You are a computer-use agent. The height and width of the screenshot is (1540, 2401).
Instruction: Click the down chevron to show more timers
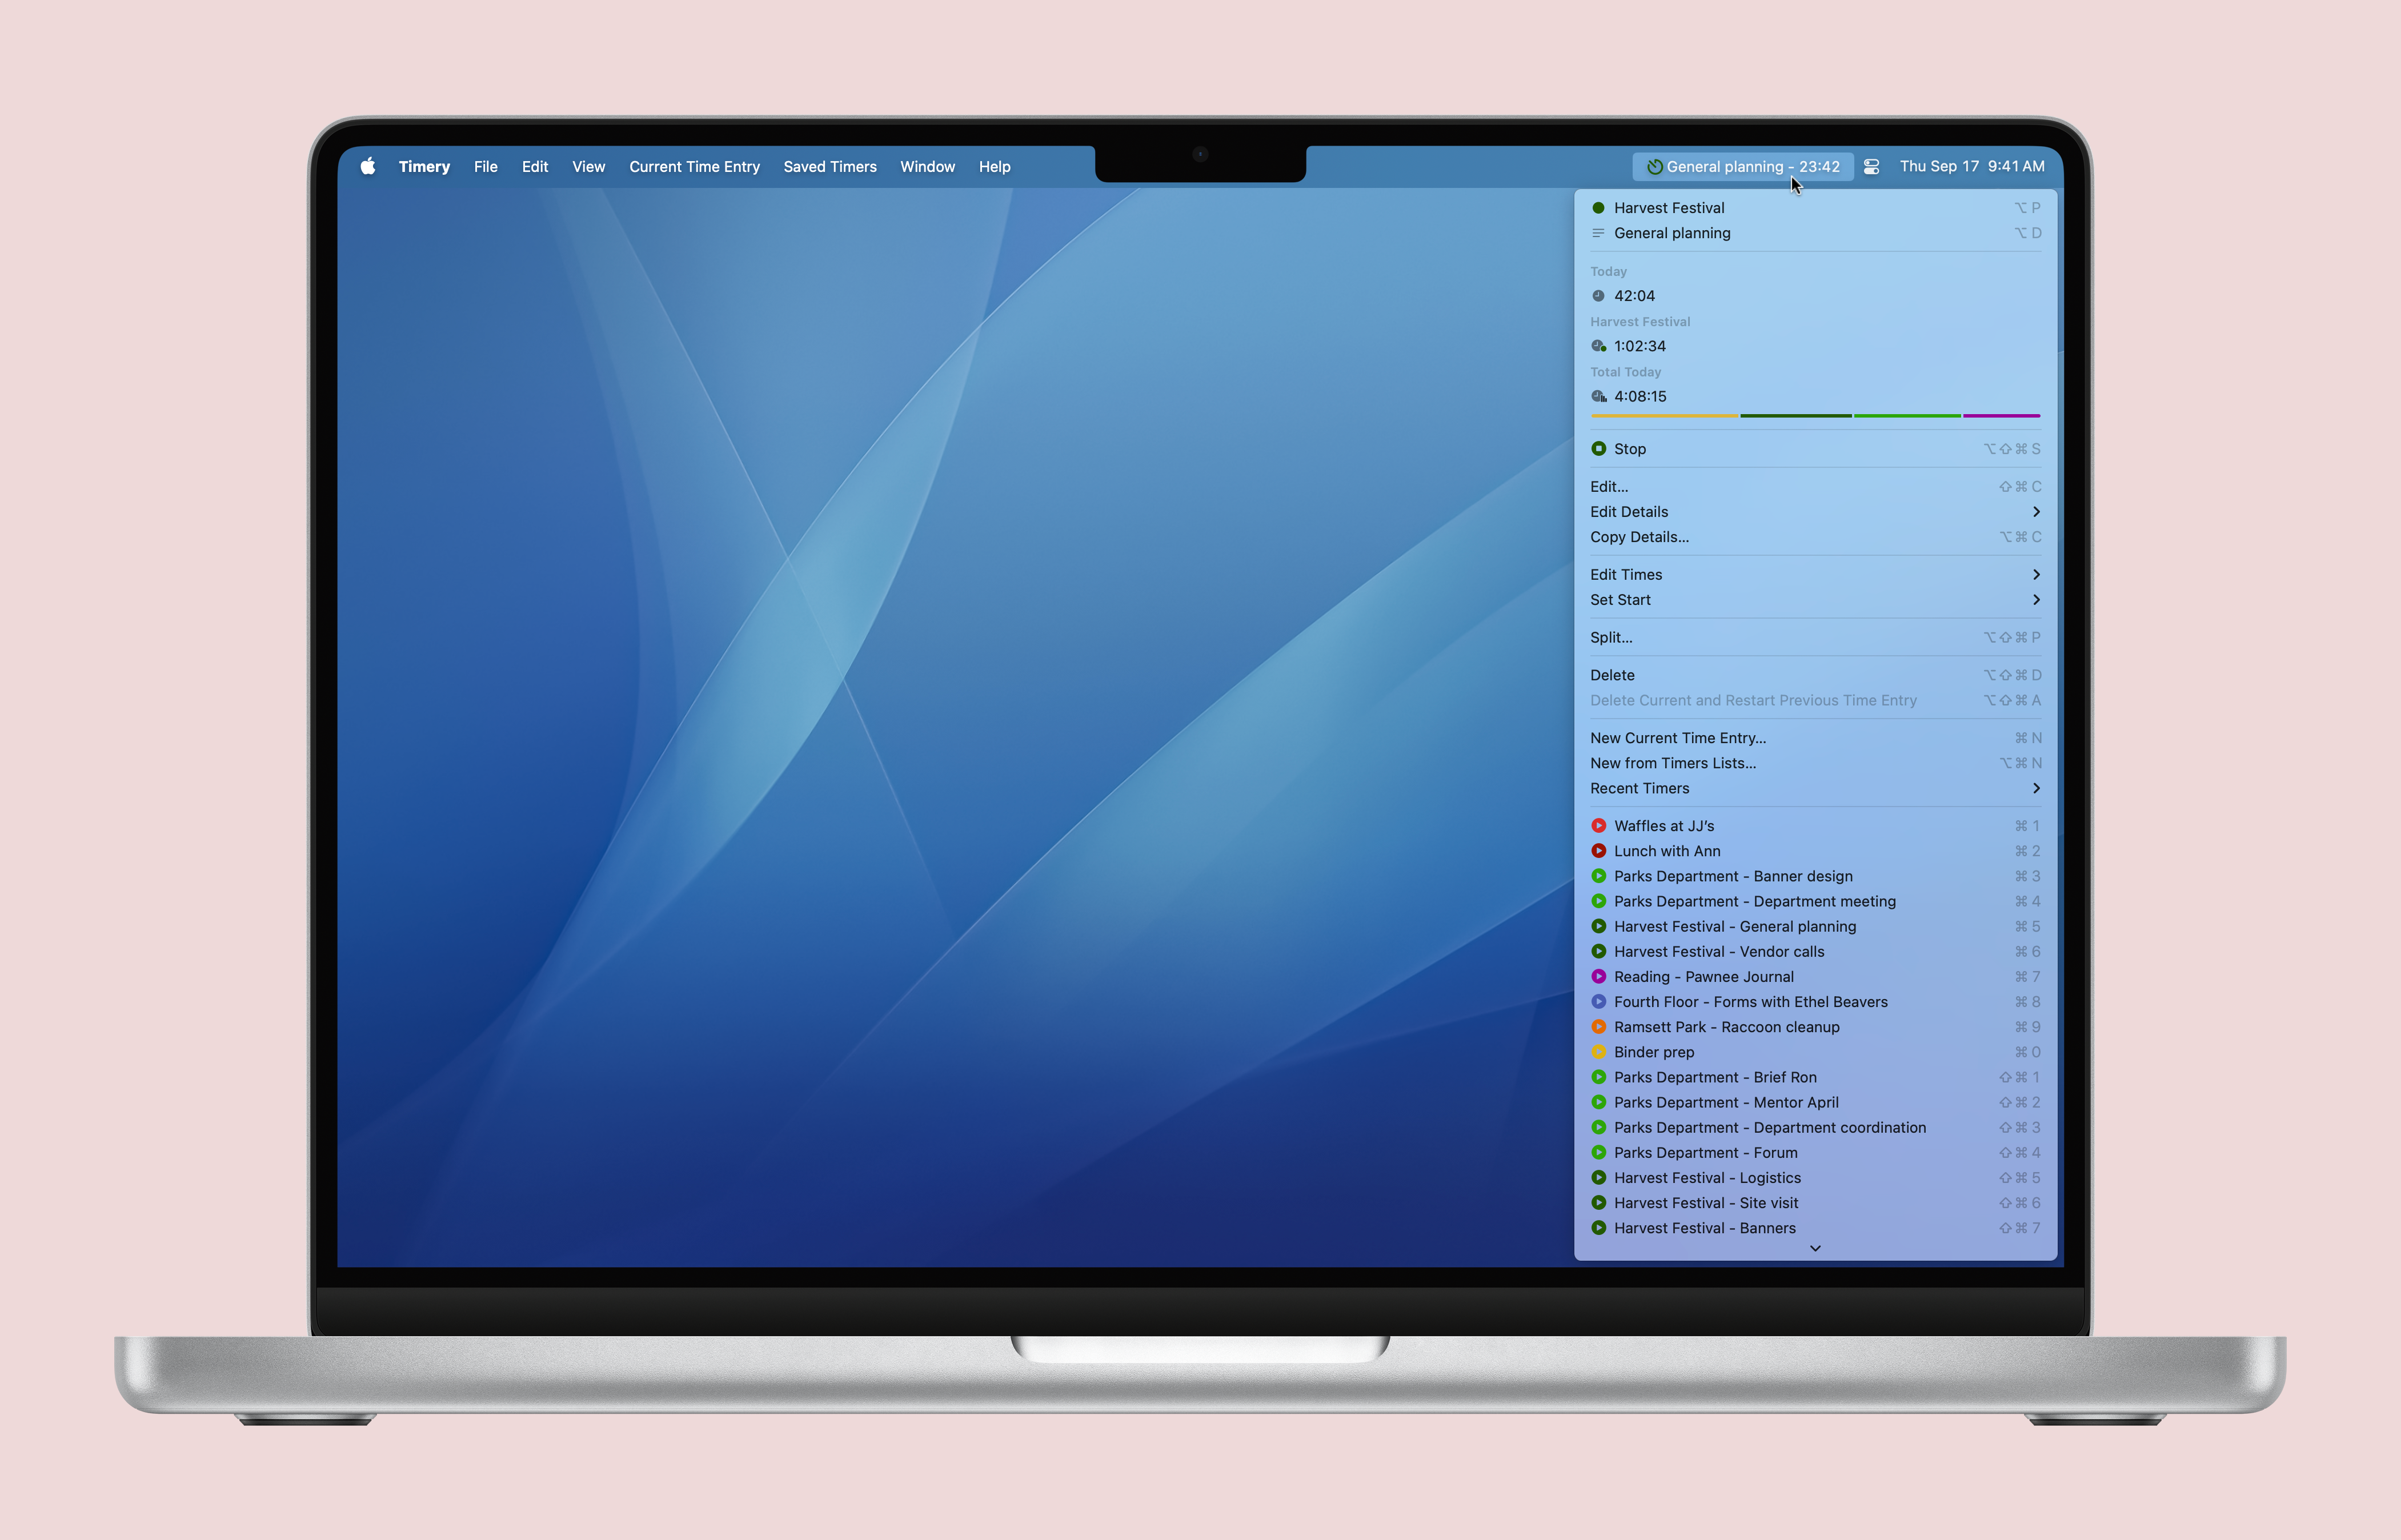tap(1815, 1248)
